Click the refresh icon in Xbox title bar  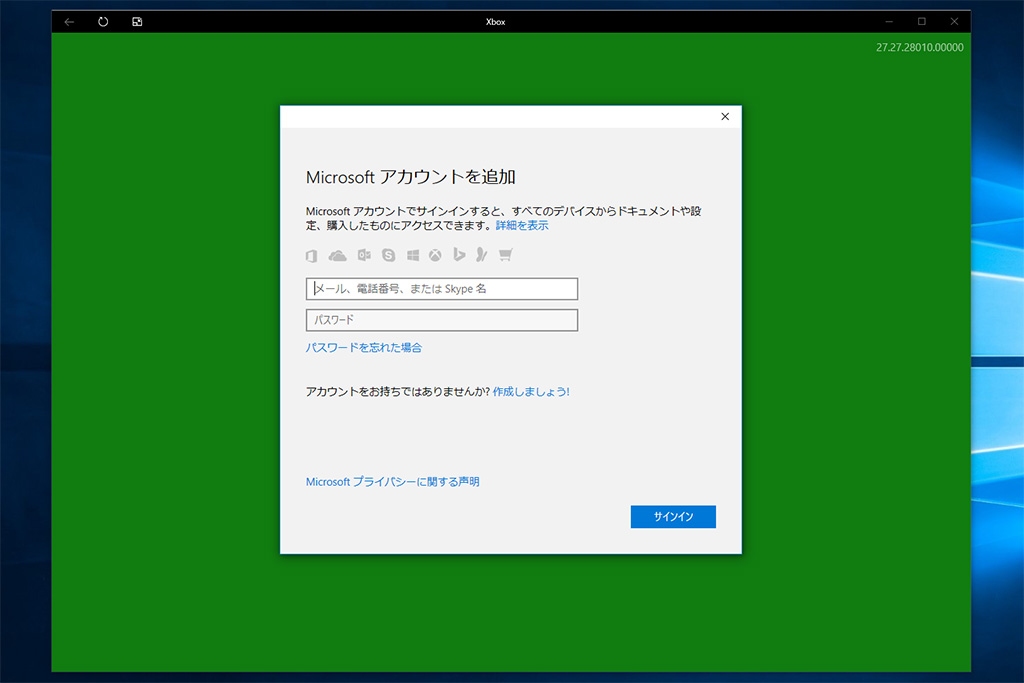pyautogui.click(x=103, y=22)
